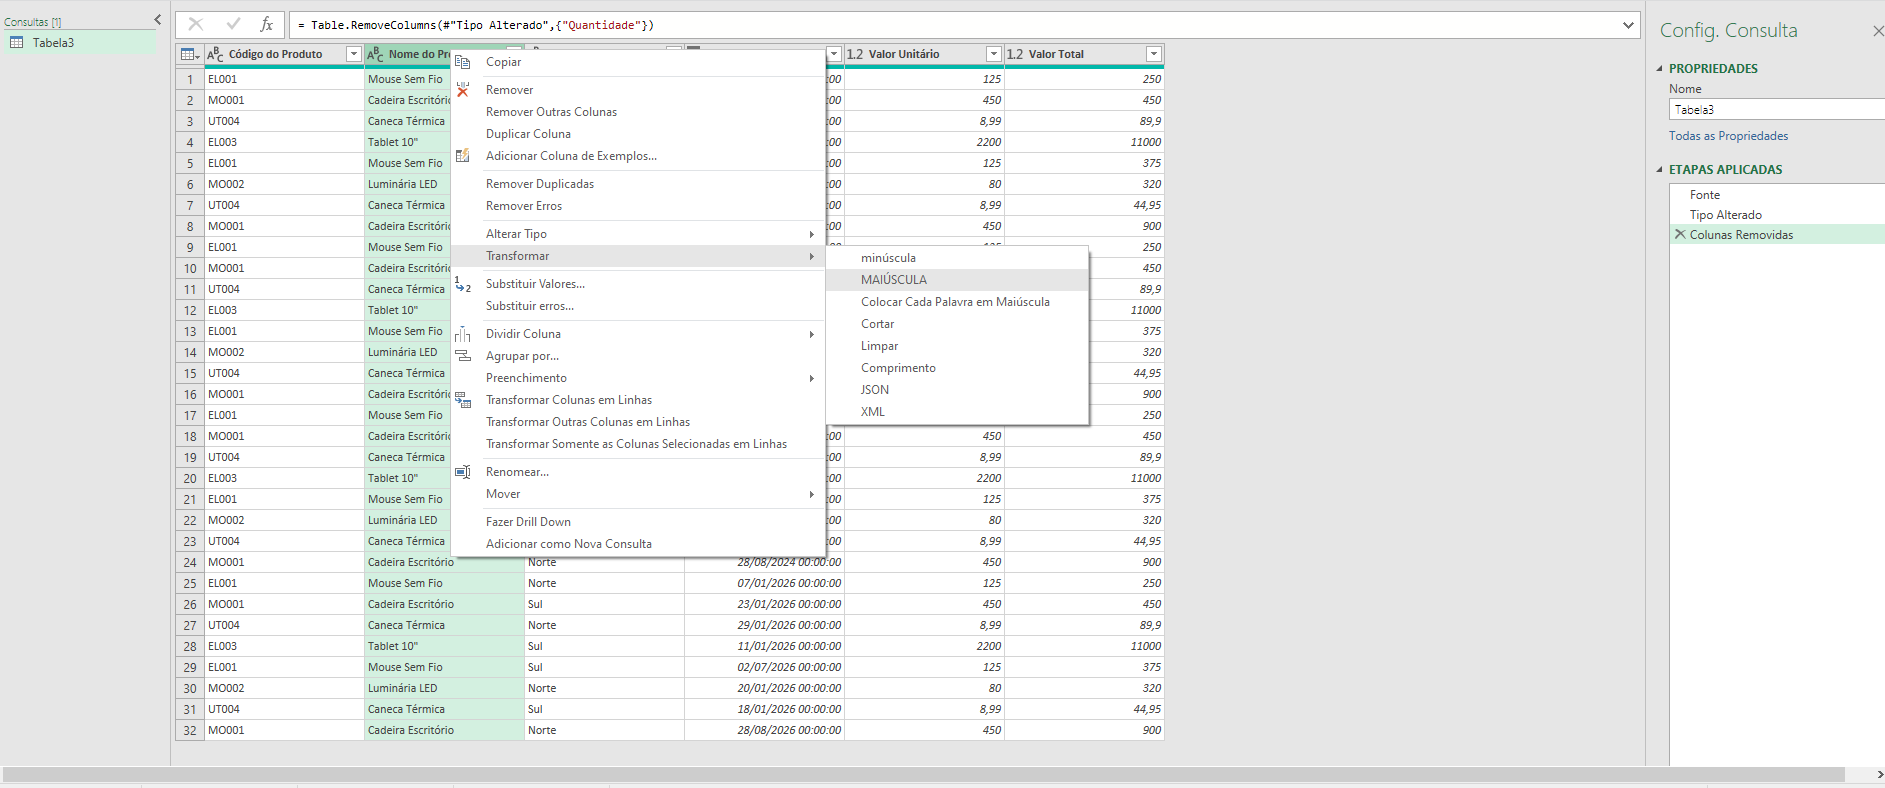Click the Transformar Colunas em Linhas icon
The width and height of the screenshot is (1885, 788).
(463, 400)
